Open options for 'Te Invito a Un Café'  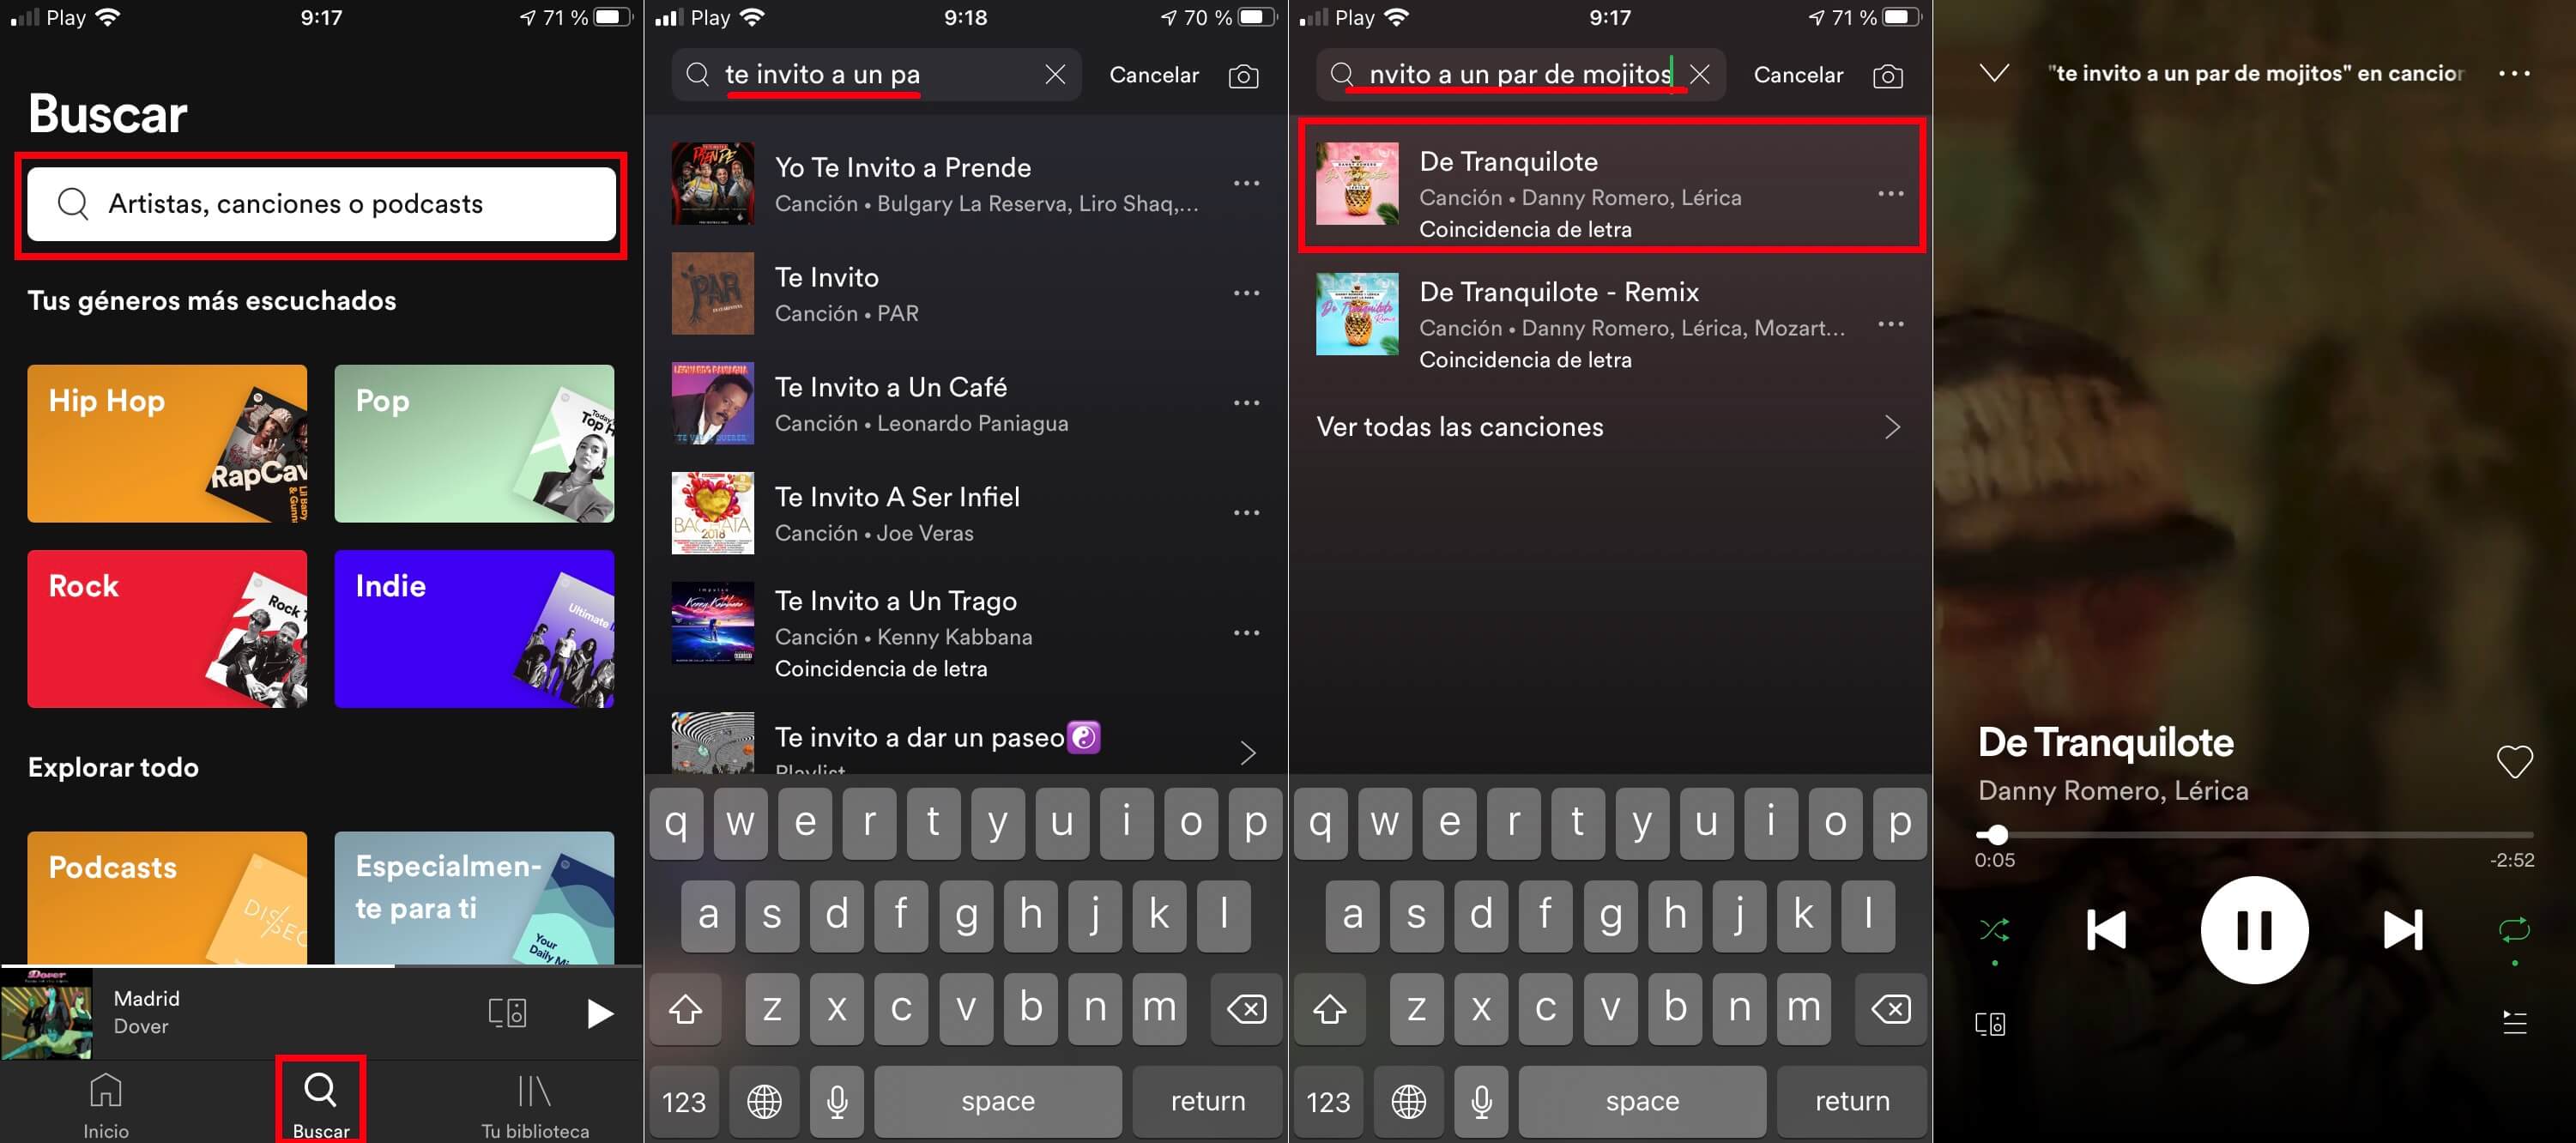point(1246,404)
